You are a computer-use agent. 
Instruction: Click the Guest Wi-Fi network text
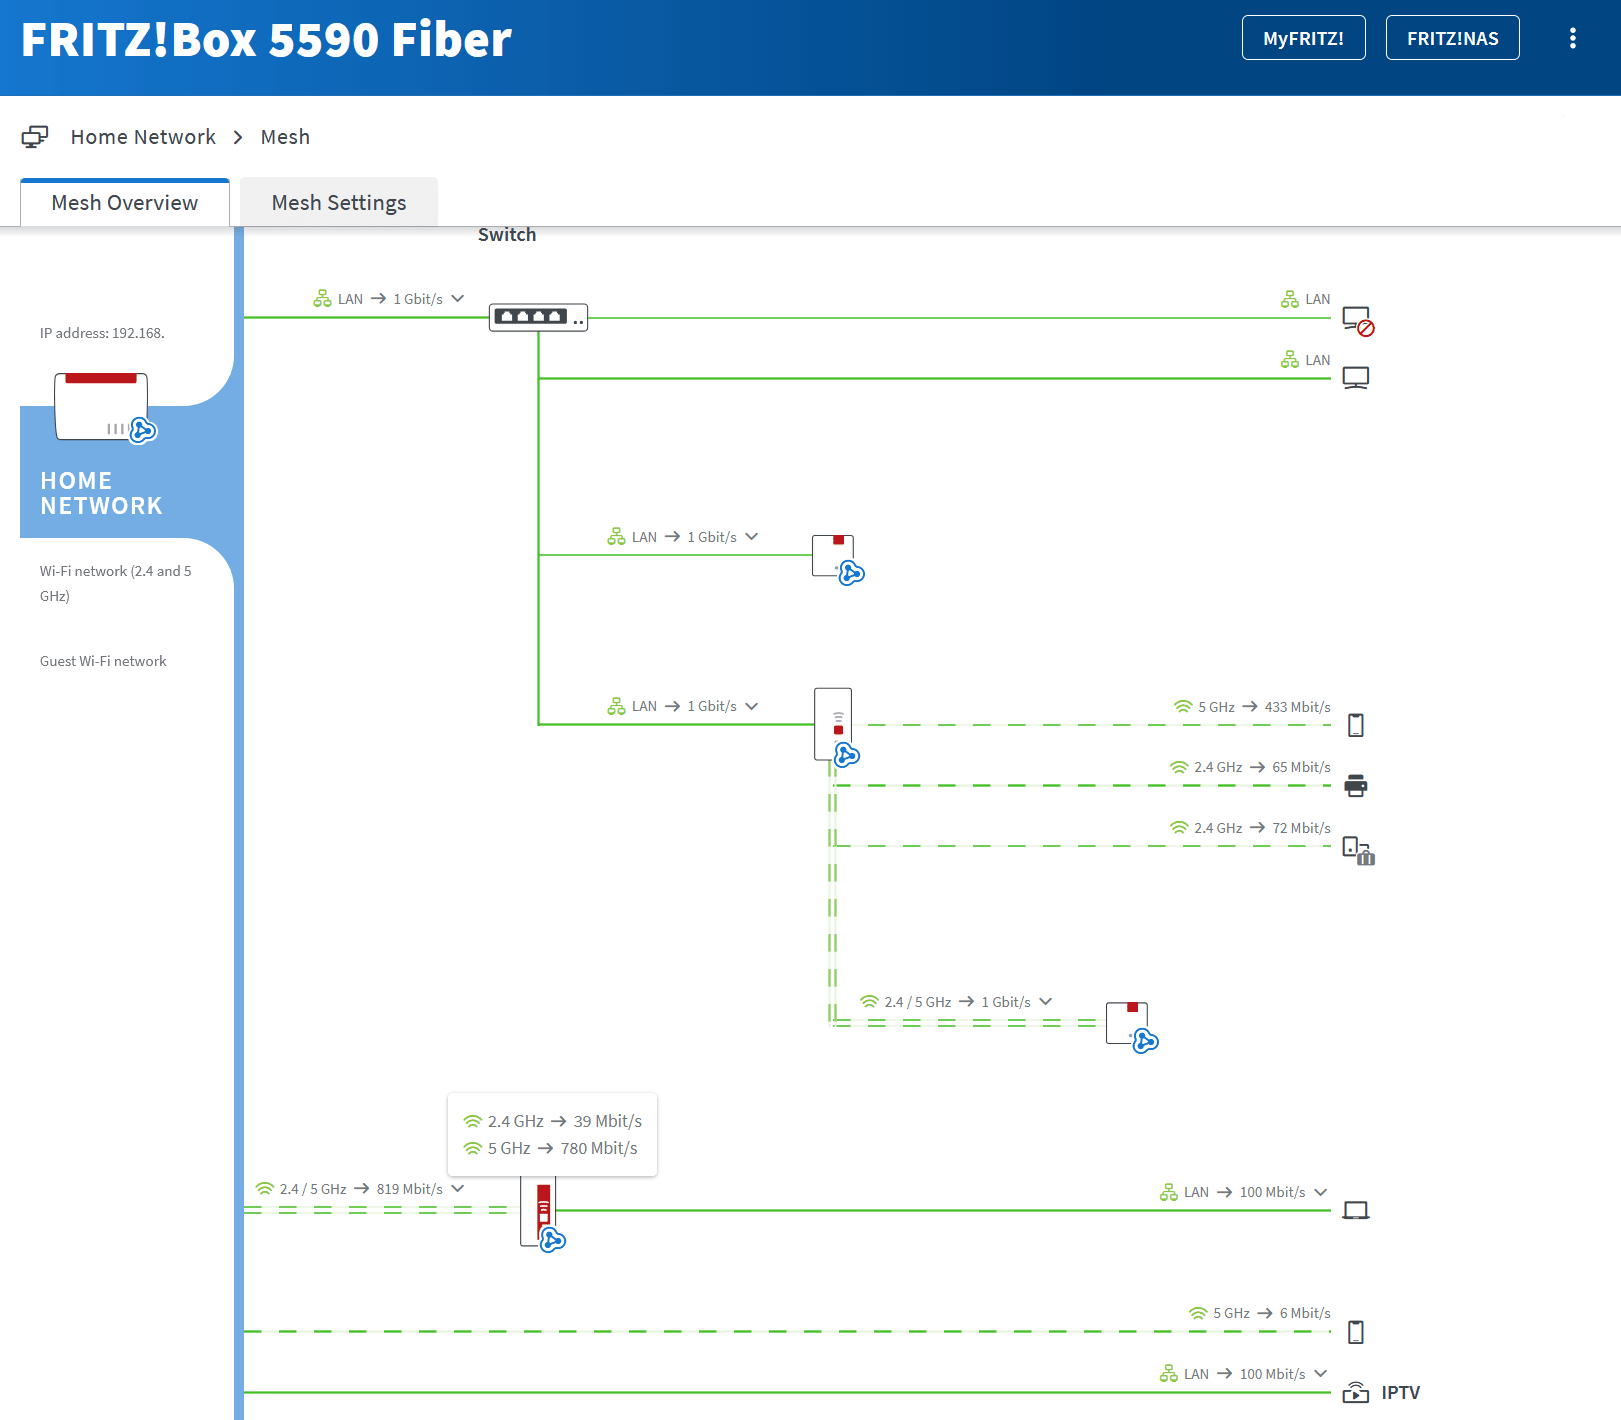103,661
